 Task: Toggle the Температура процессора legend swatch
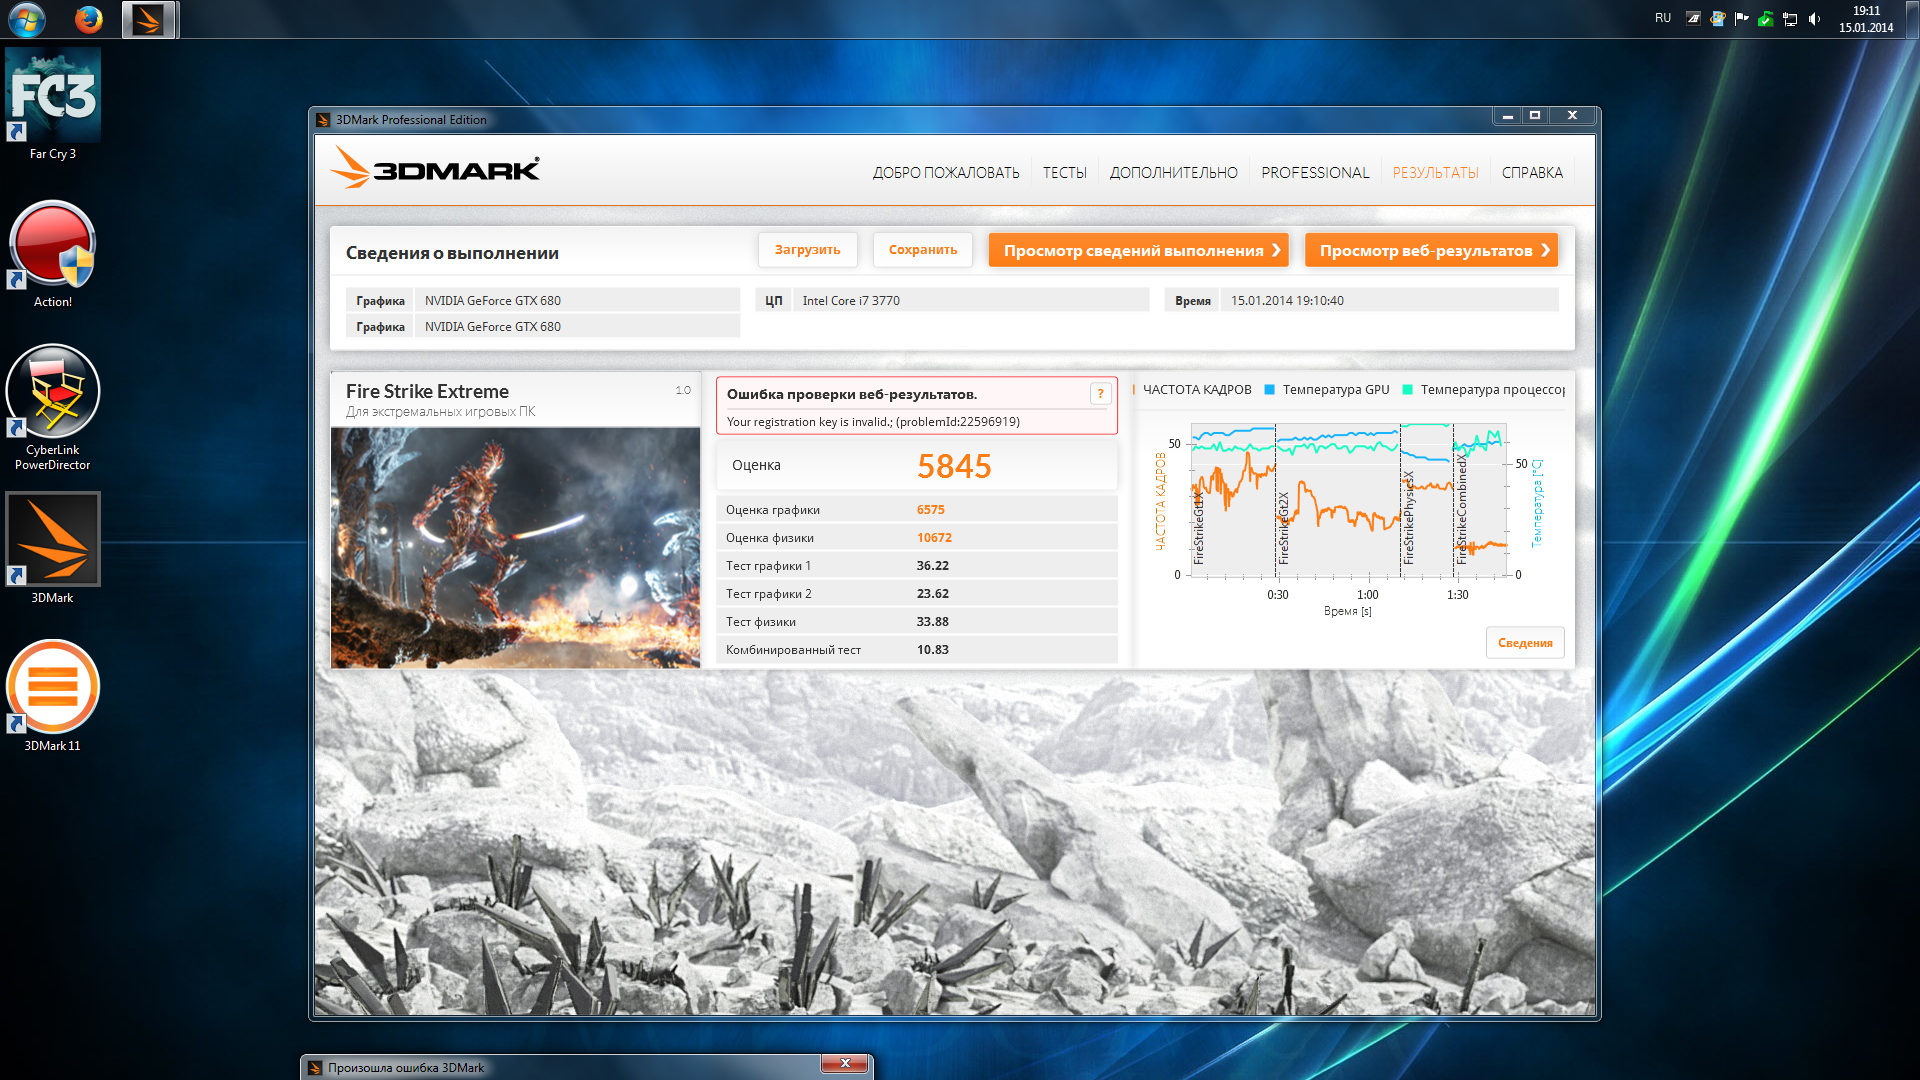(x=1407, y=390)
